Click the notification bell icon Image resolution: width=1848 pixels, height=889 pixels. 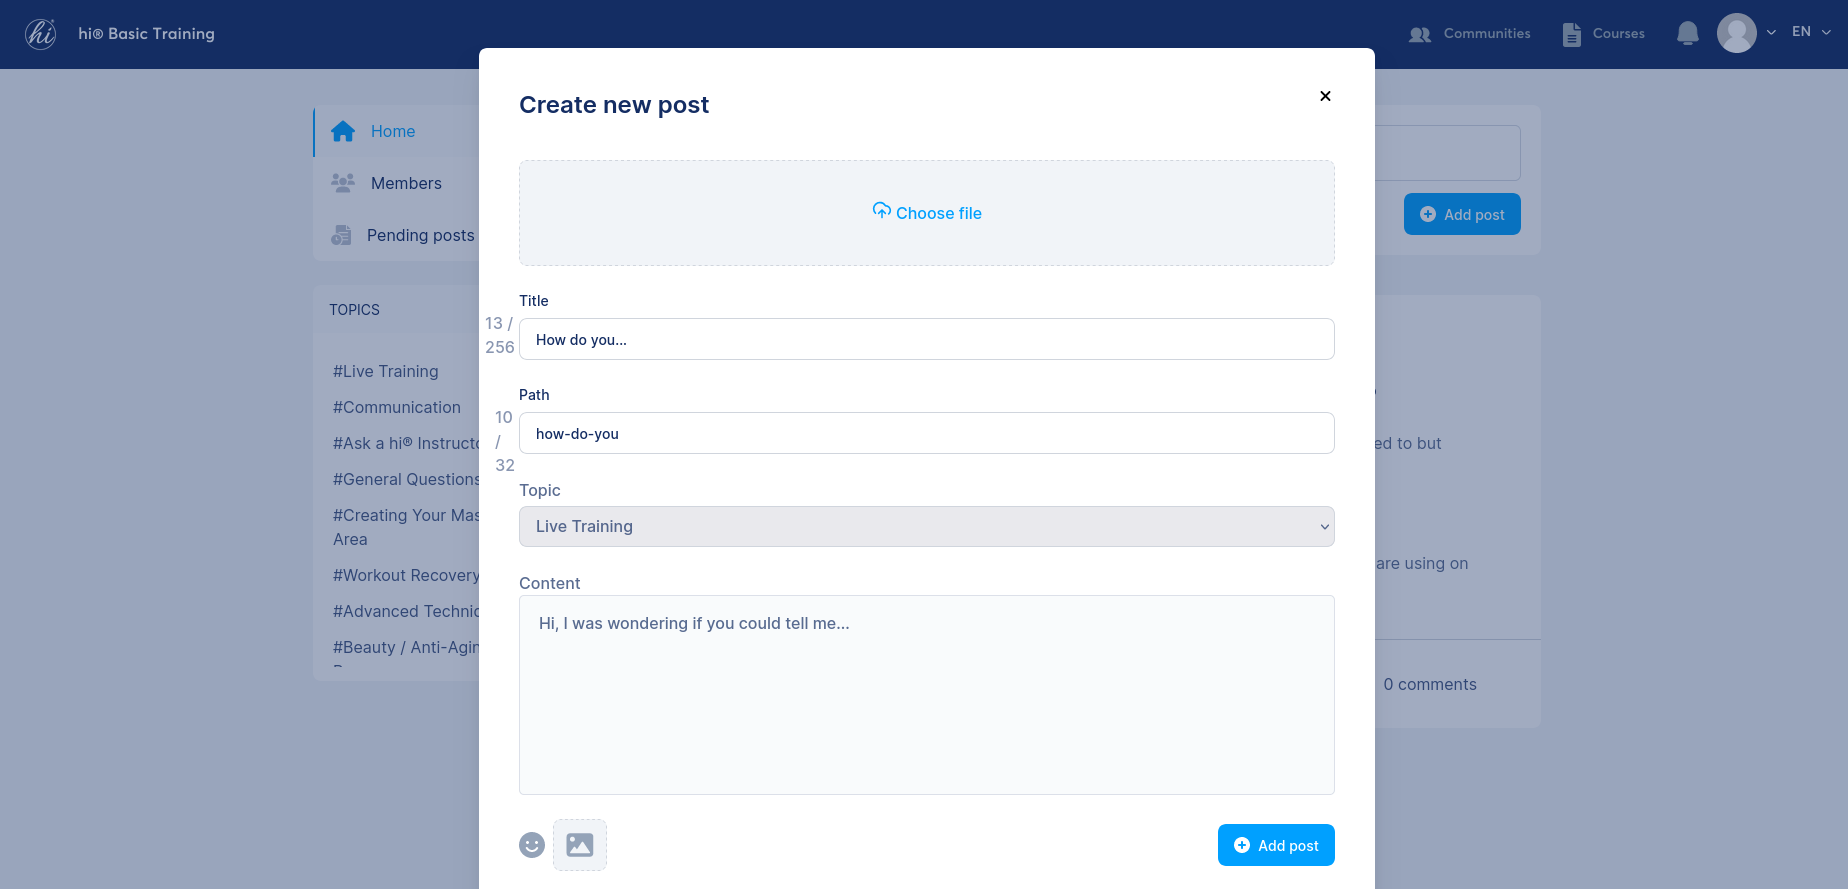(x=1688, y=34)
